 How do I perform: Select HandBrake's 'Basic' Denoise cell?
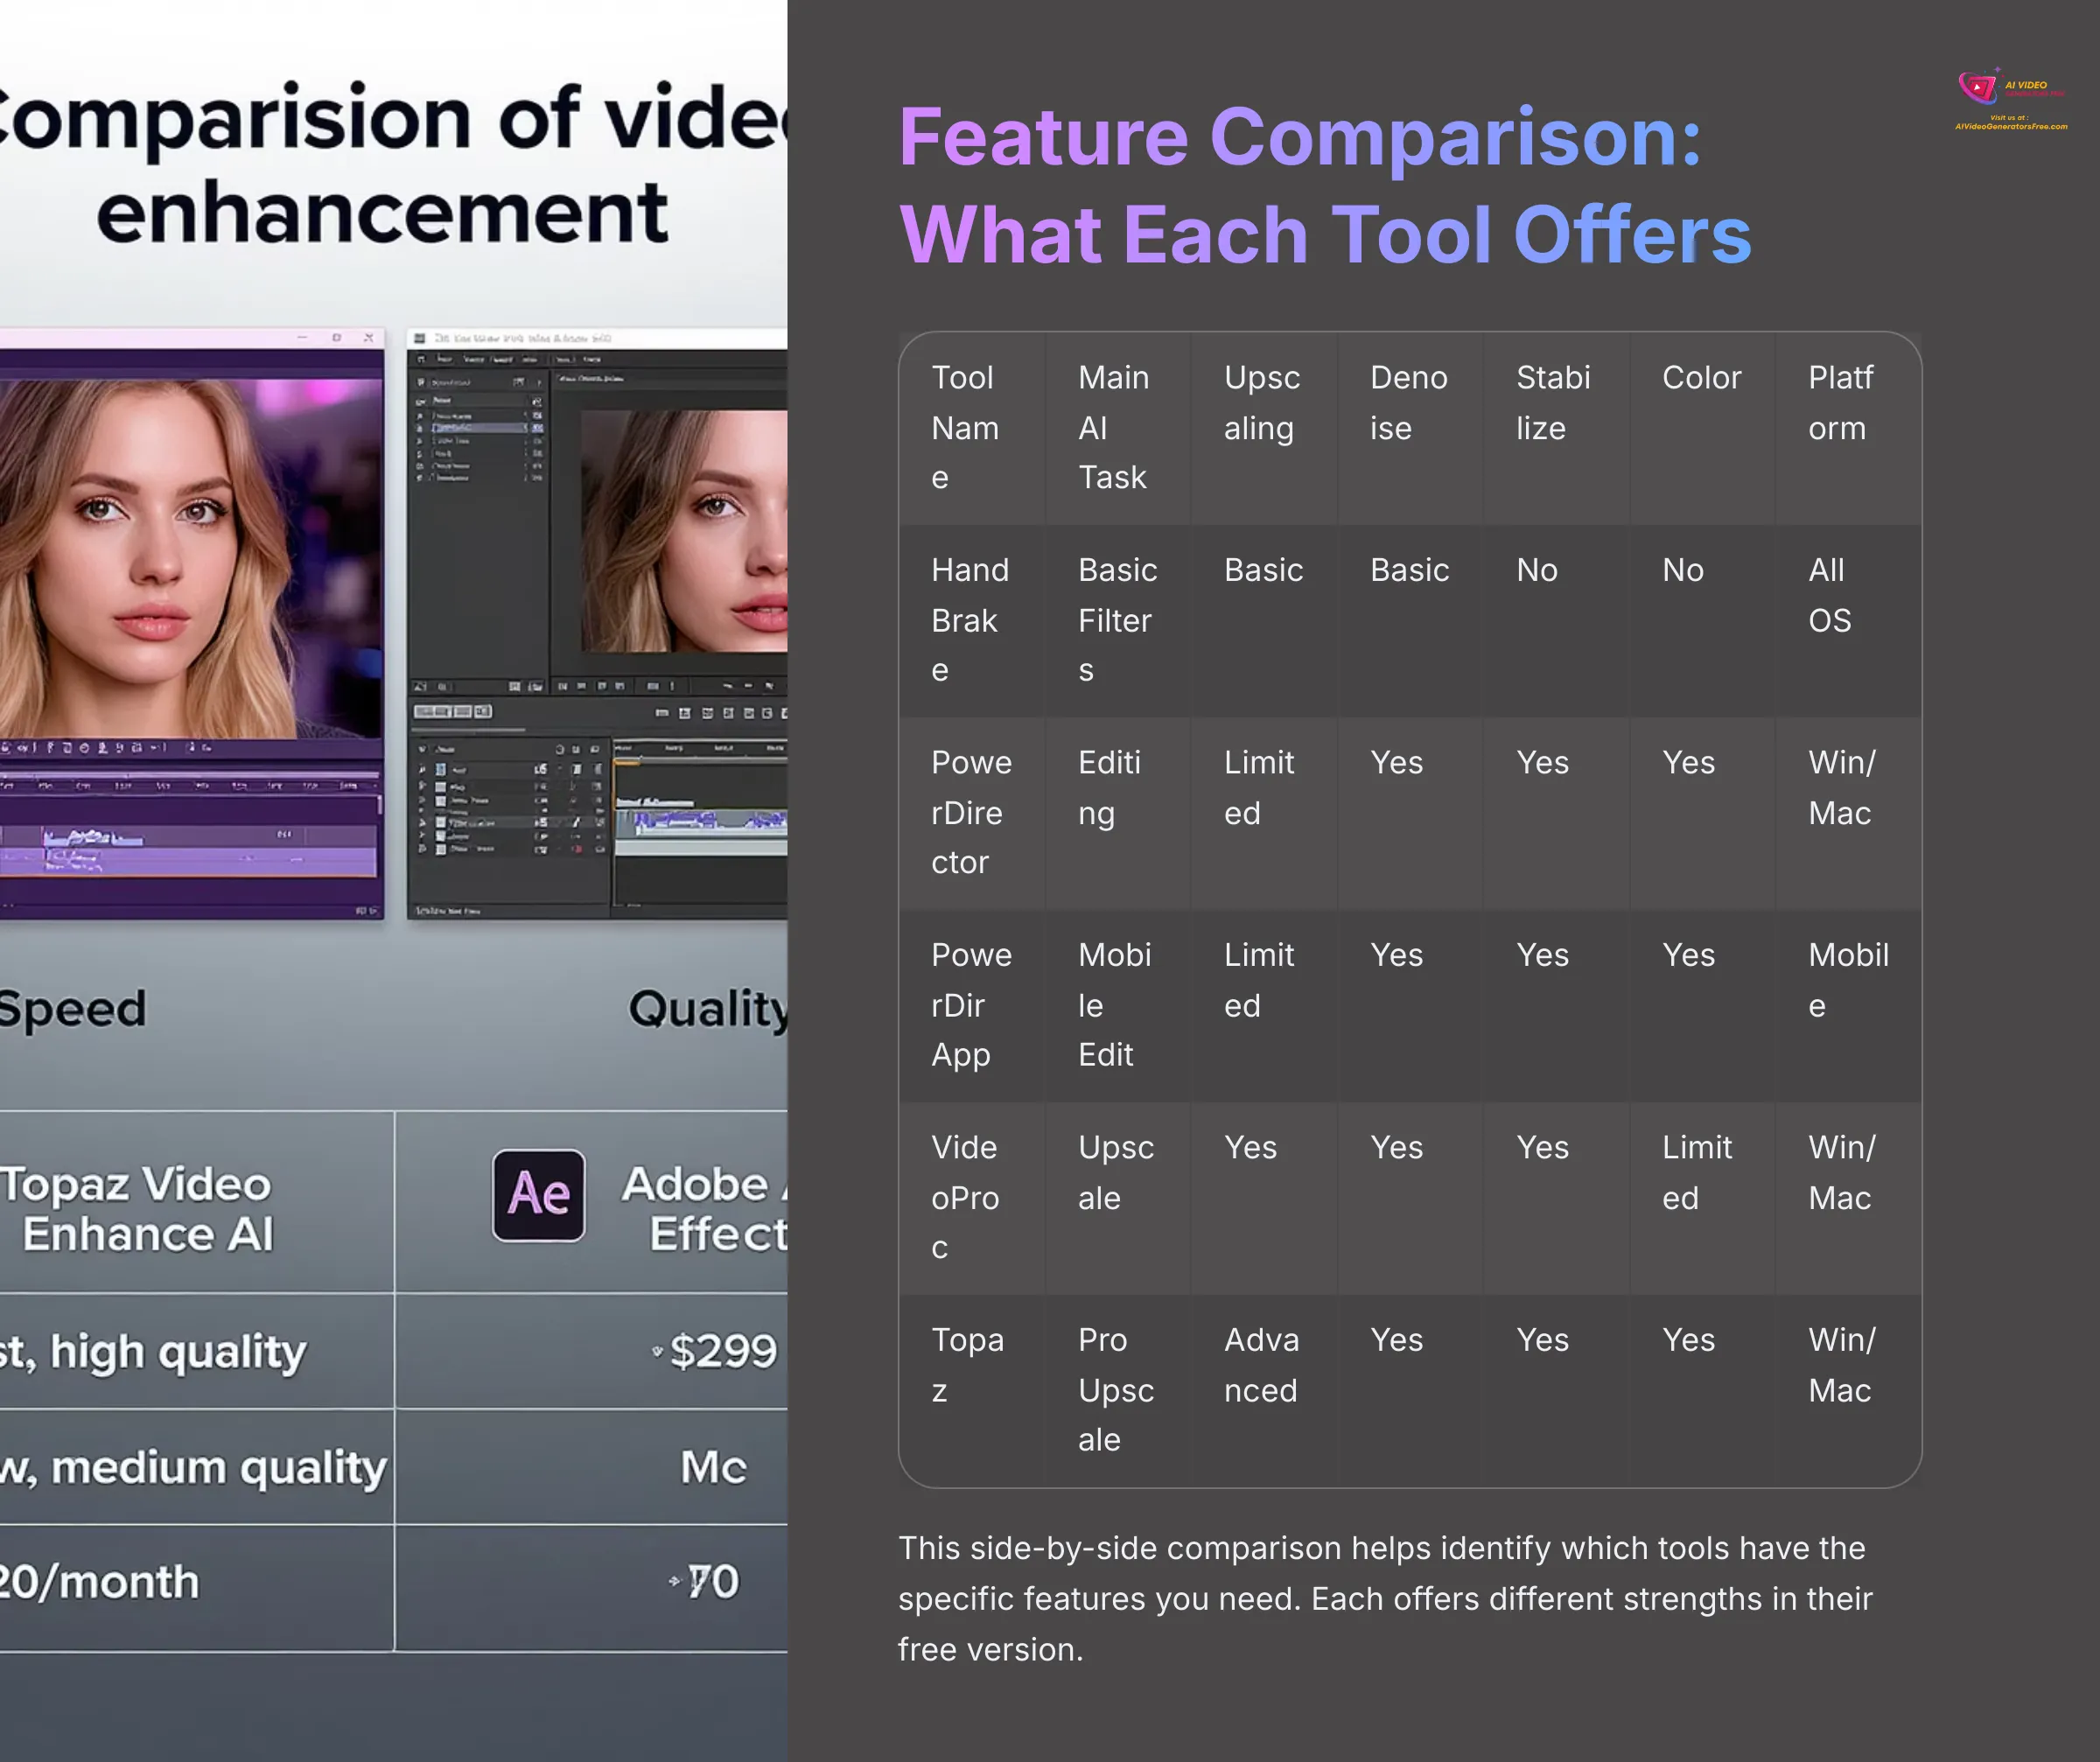pyautogui.click(x=1410, y=620)
